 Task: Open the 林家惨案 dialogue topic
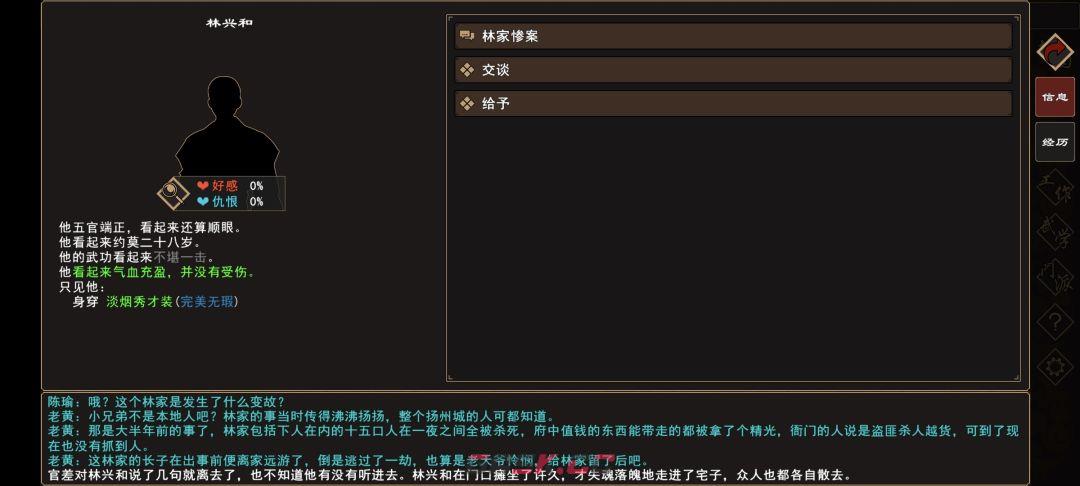tap(733, 36)
